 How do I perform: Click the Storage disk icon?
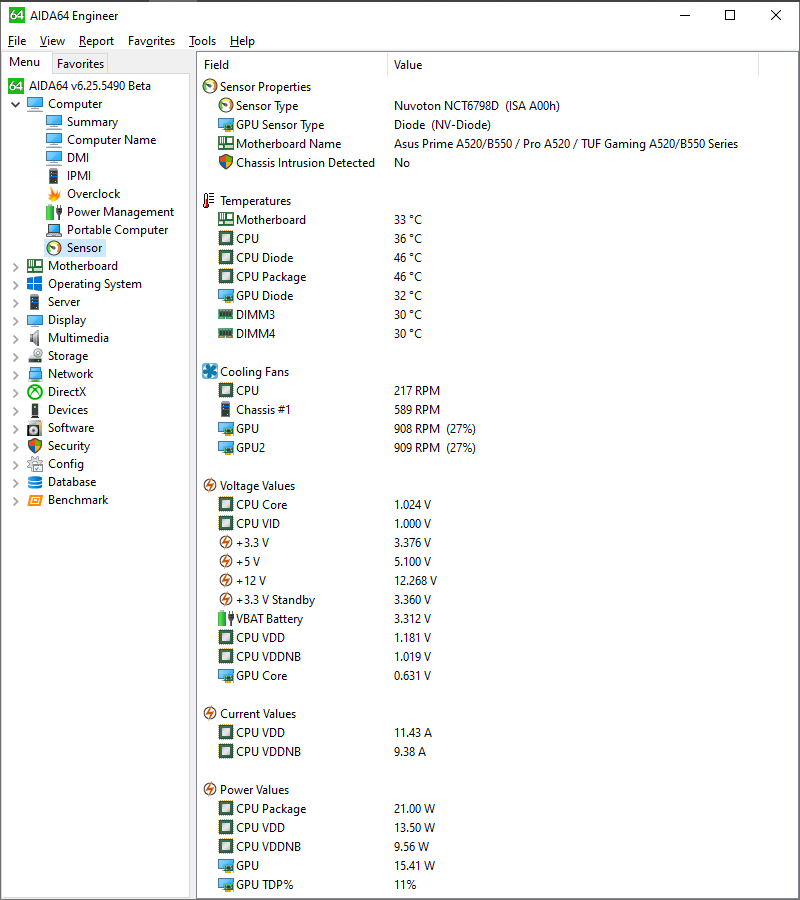(35, 356)
